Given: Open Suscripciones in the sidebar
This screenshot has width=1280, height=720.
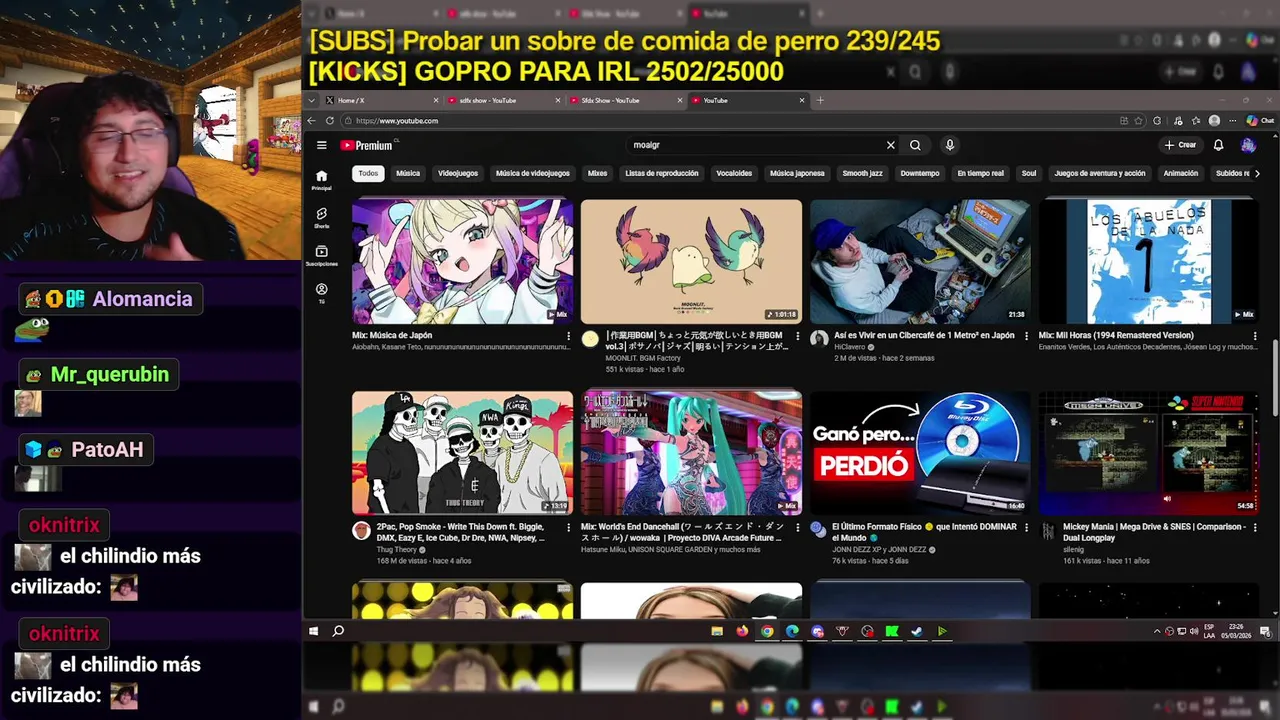Looking at the screenshot, I should click(321, 255).
